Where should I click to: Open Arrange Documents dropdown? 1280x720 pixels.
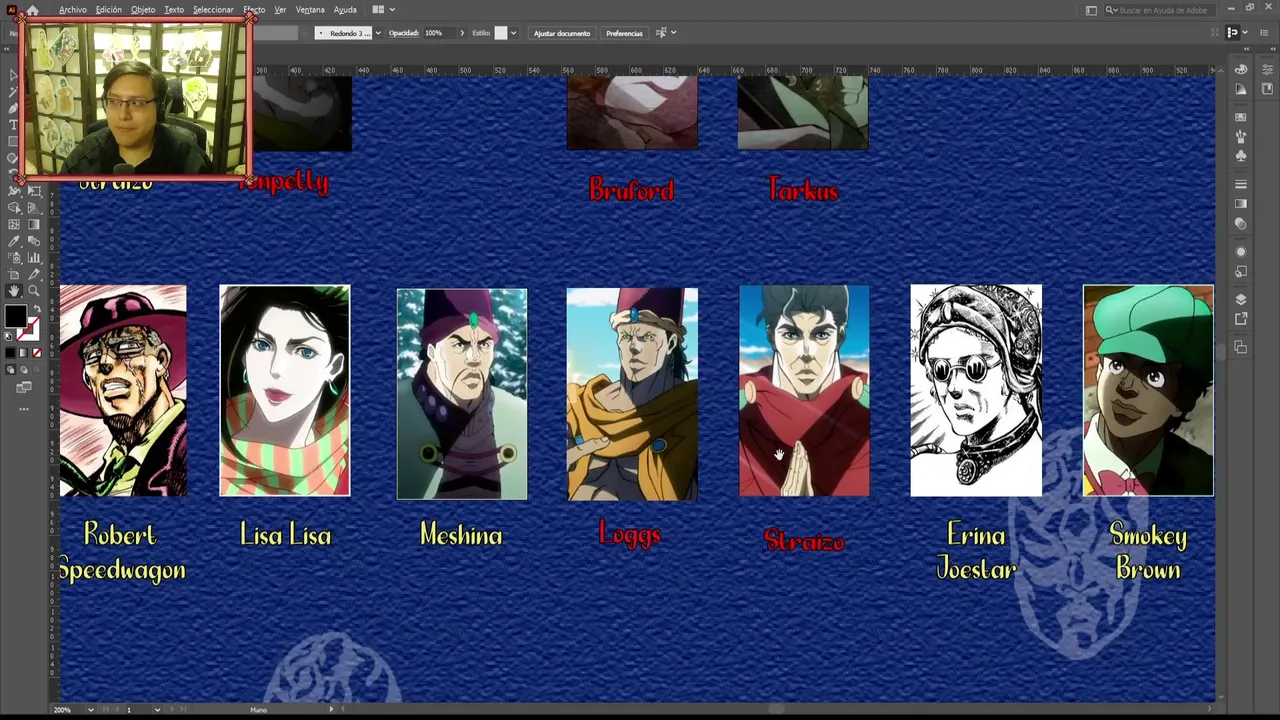(382, 9)
